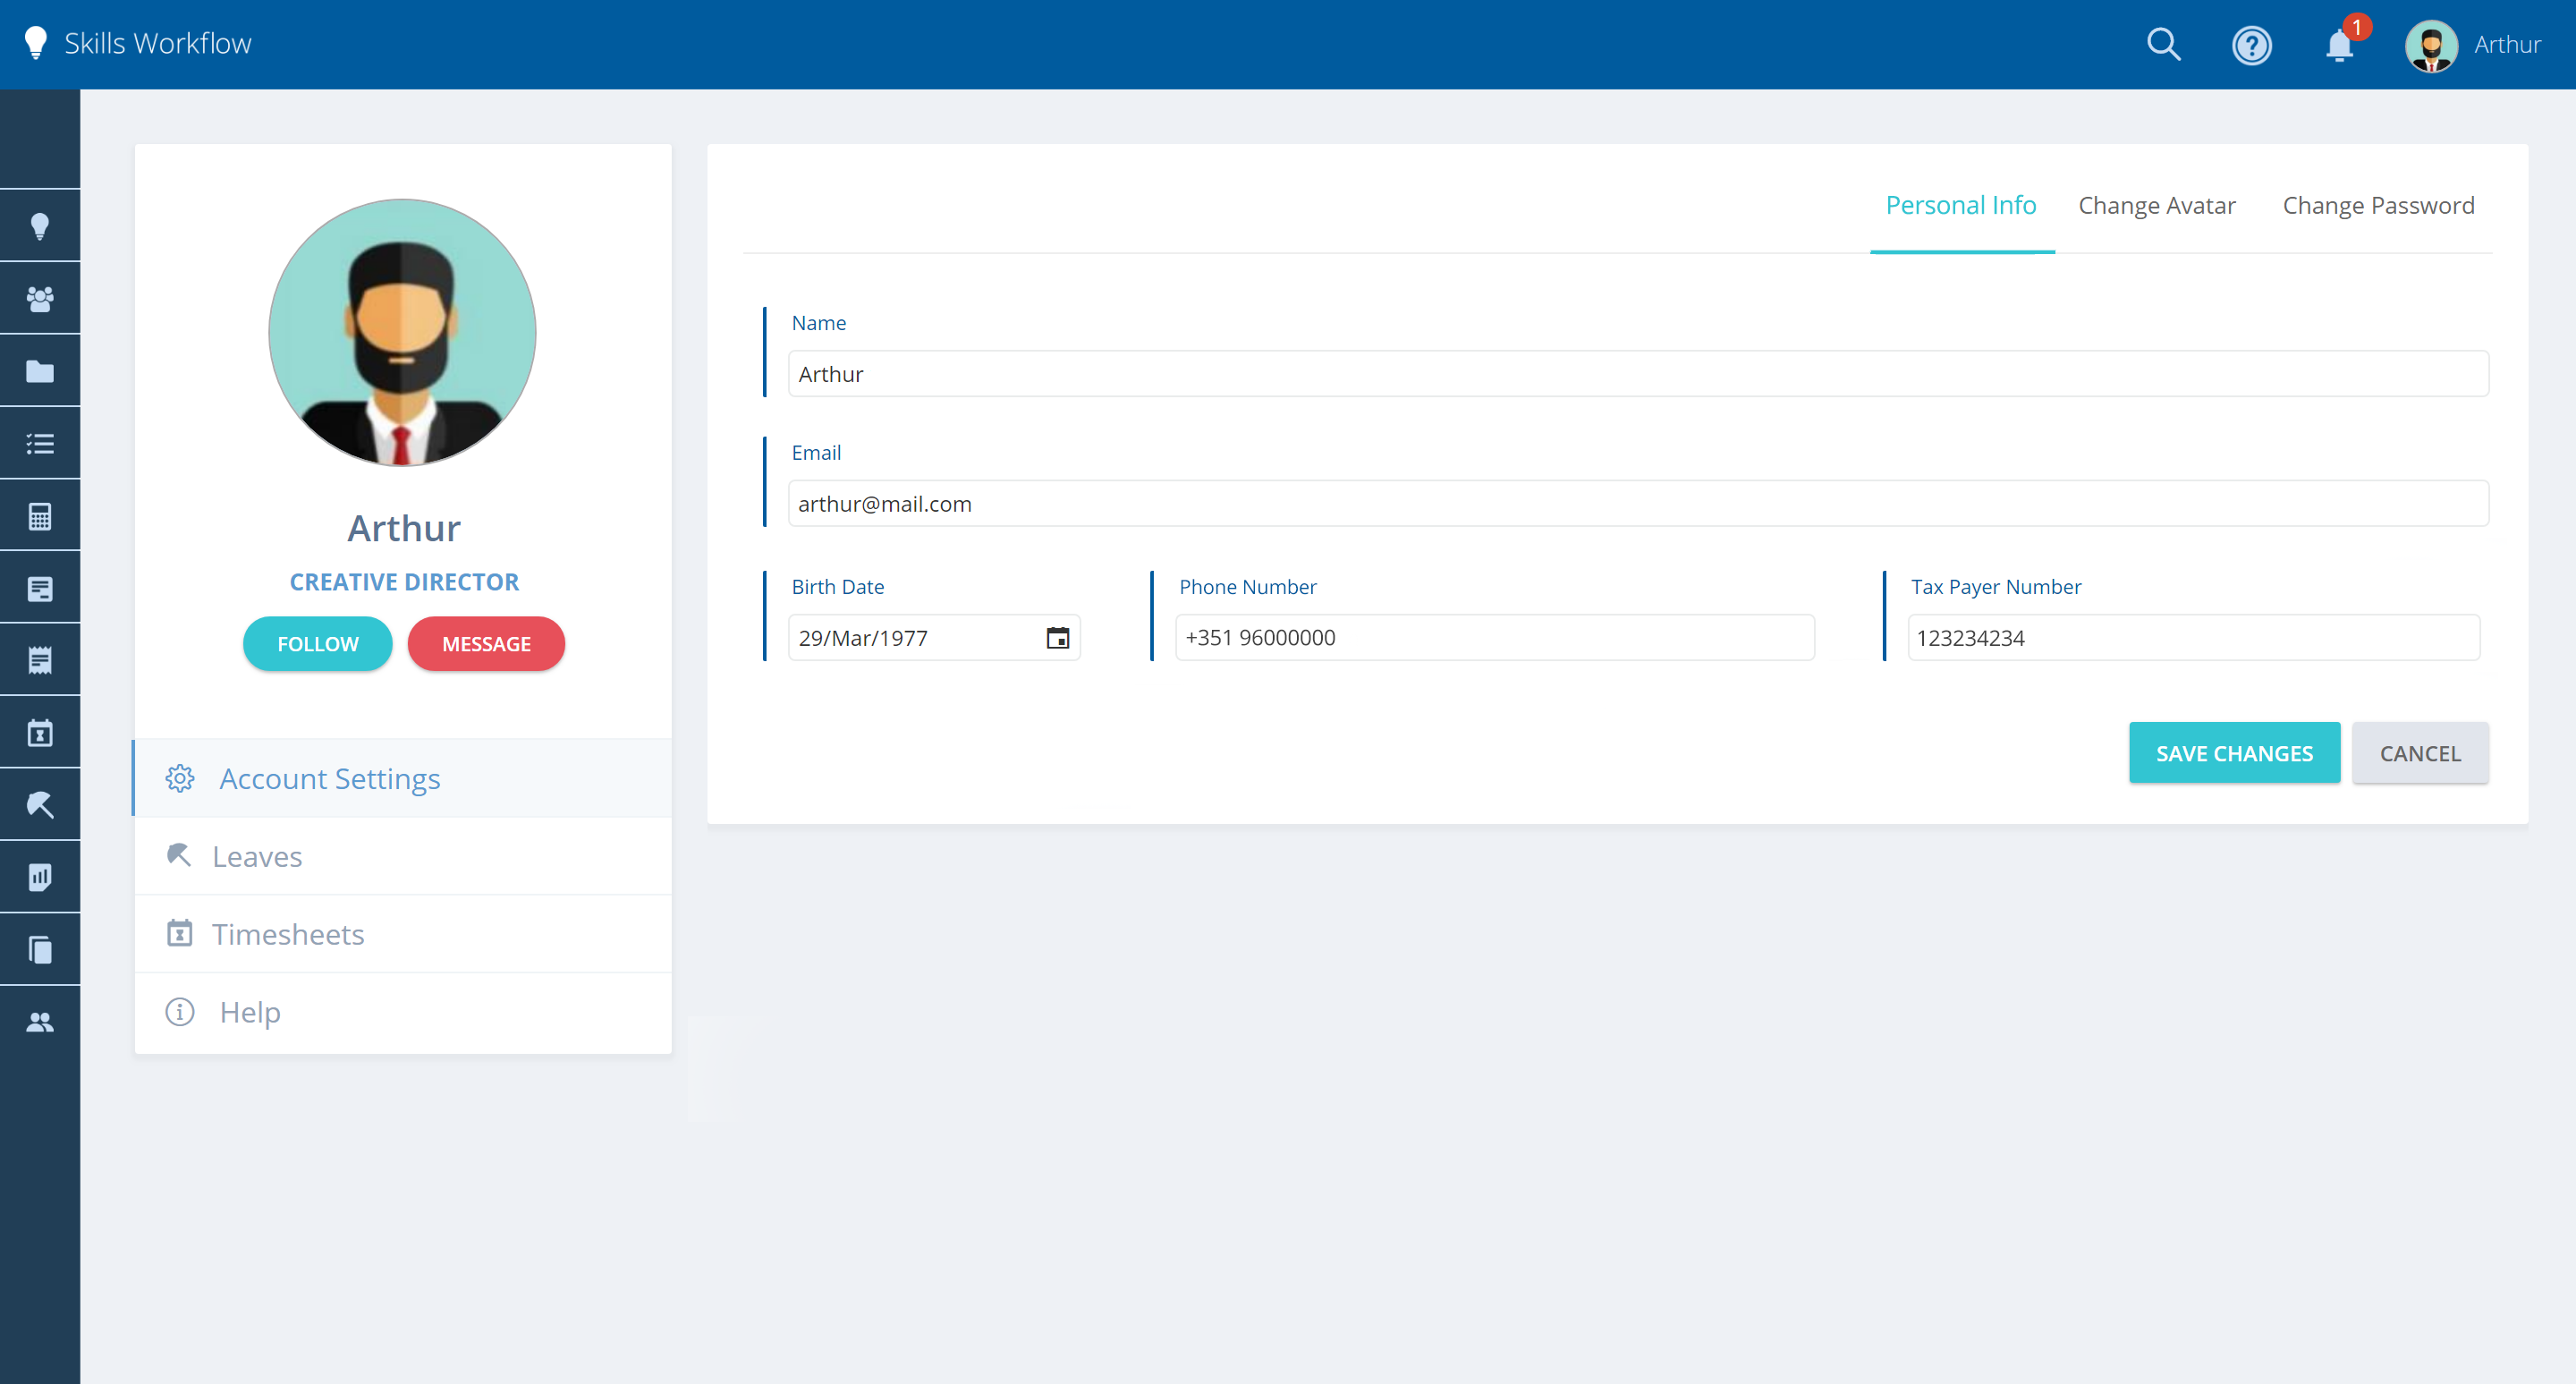Click the beach umbrella icon in sidebar

40,805
